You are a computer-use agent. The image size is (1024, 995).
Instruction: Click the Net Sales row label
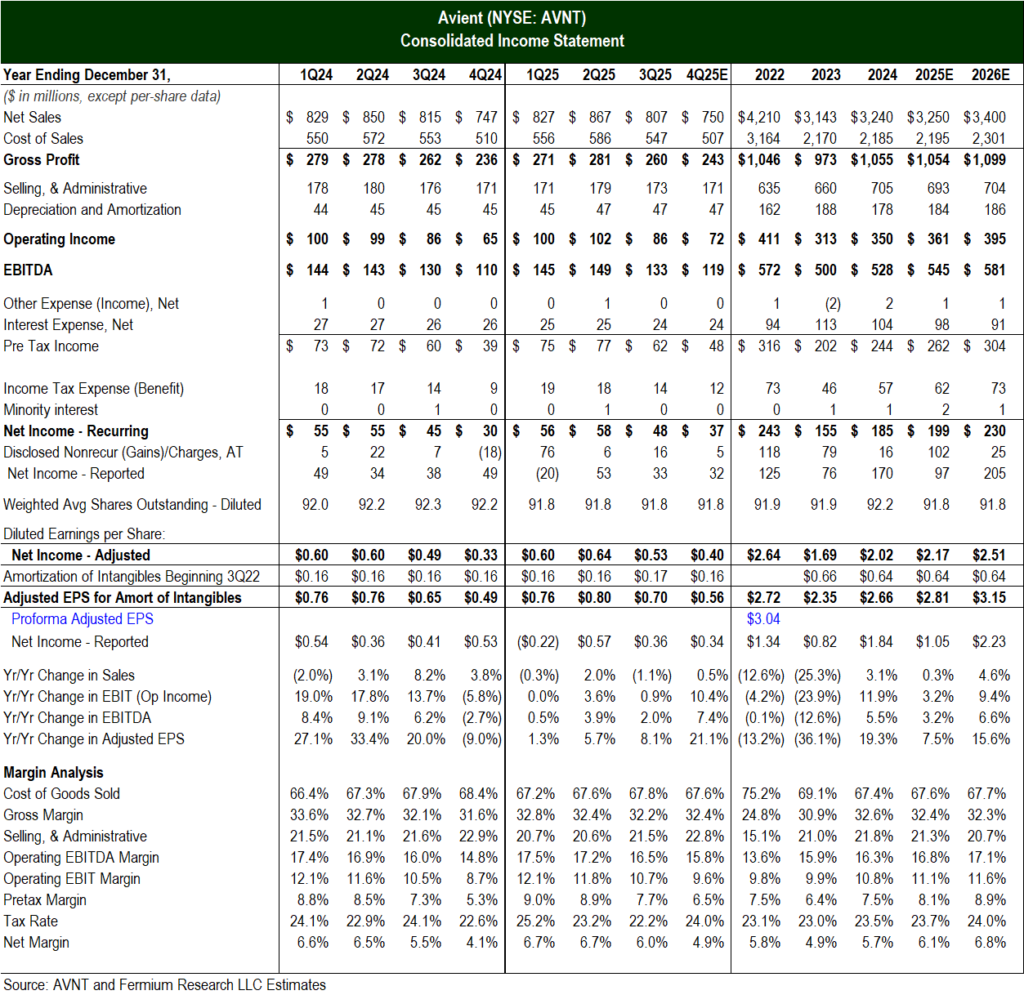[32, 117]
